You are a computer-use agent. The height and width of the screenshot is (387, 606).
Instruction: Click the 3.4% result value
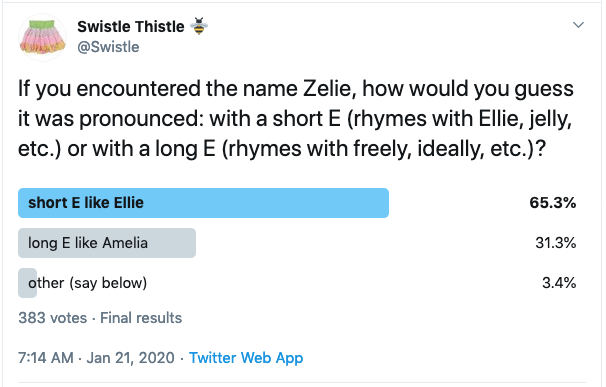(559, 283)
